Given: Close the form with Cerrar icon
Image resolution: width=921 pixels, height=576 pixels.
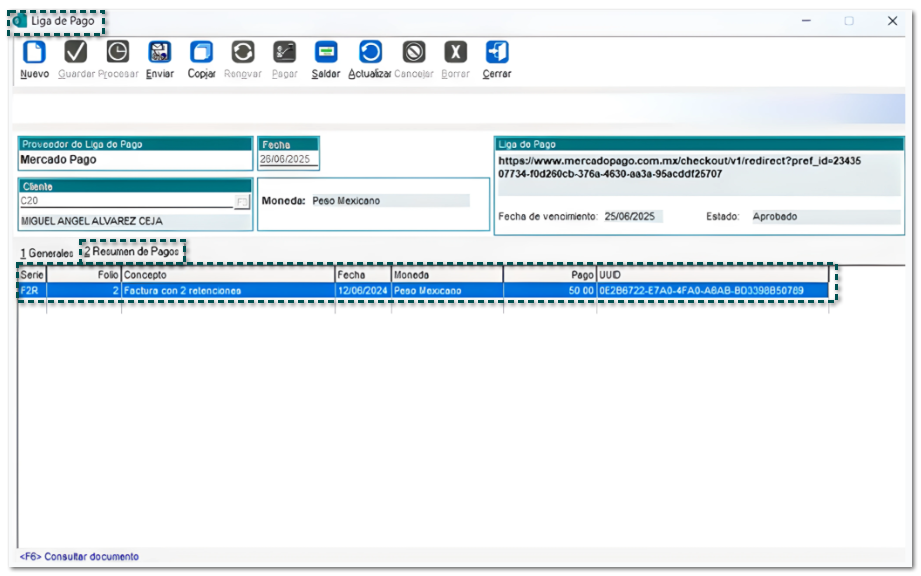Looking at the screenshot, I should (x=497, y=53).
